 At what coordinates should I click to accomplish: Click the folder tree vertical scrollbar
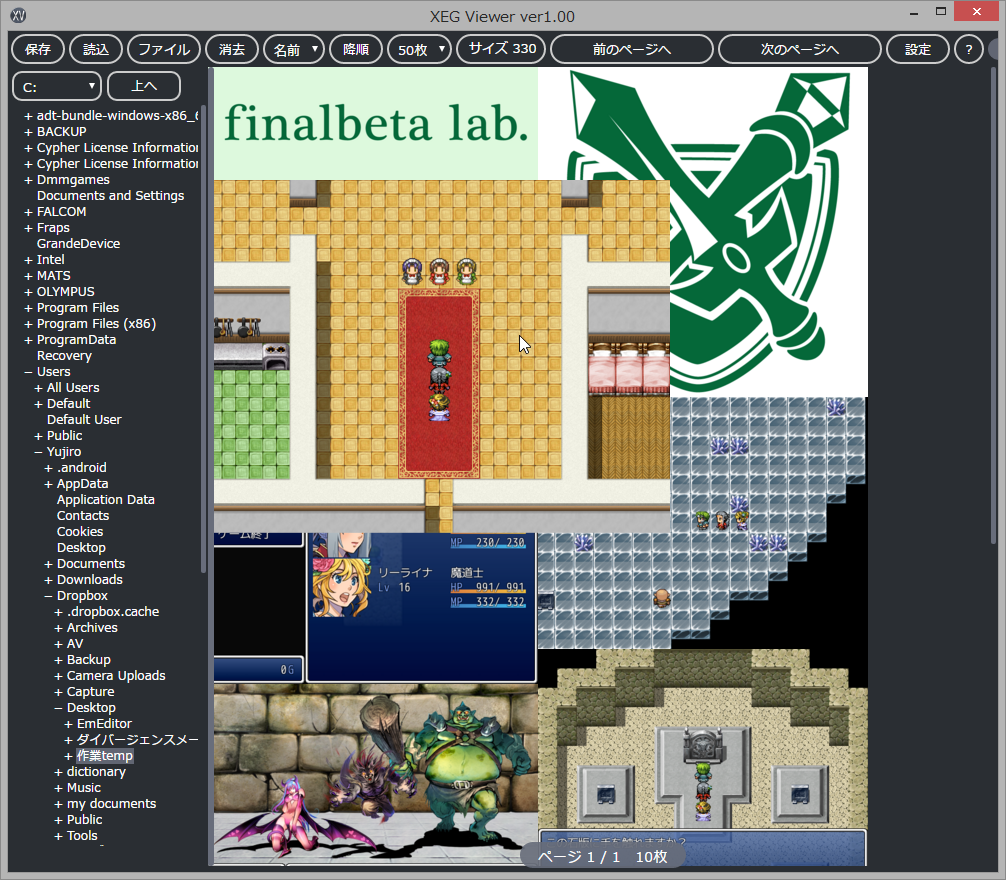203,340
